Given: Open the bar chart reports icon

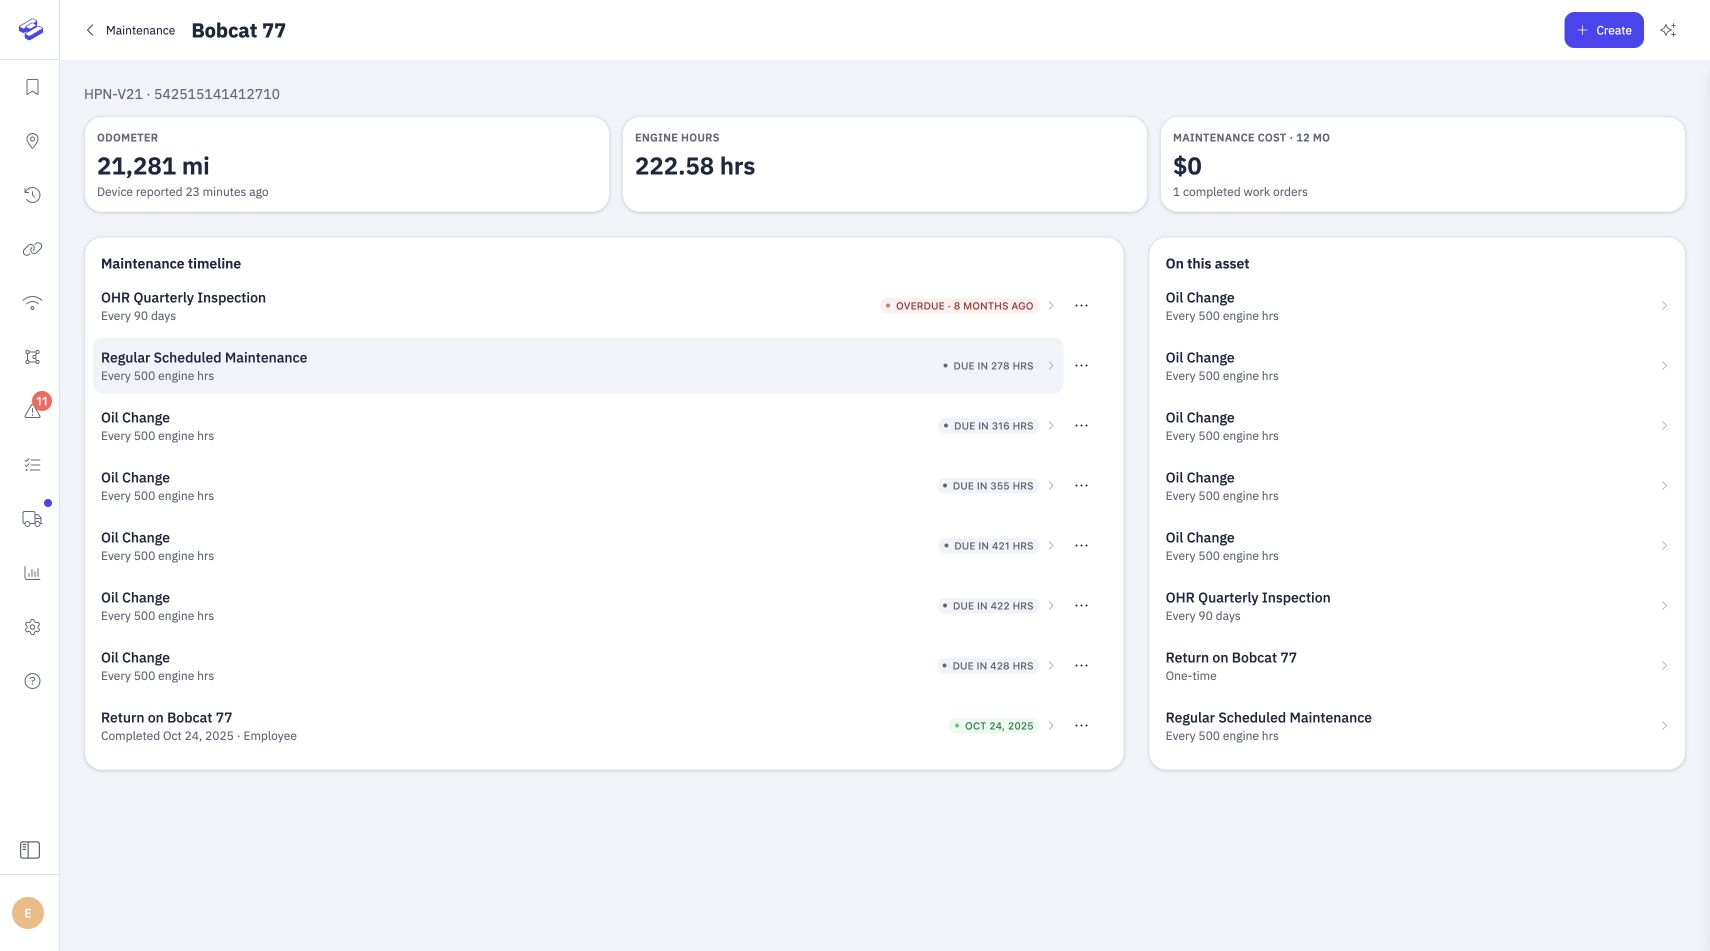Looking at the screenshot, I should [32, 573].
